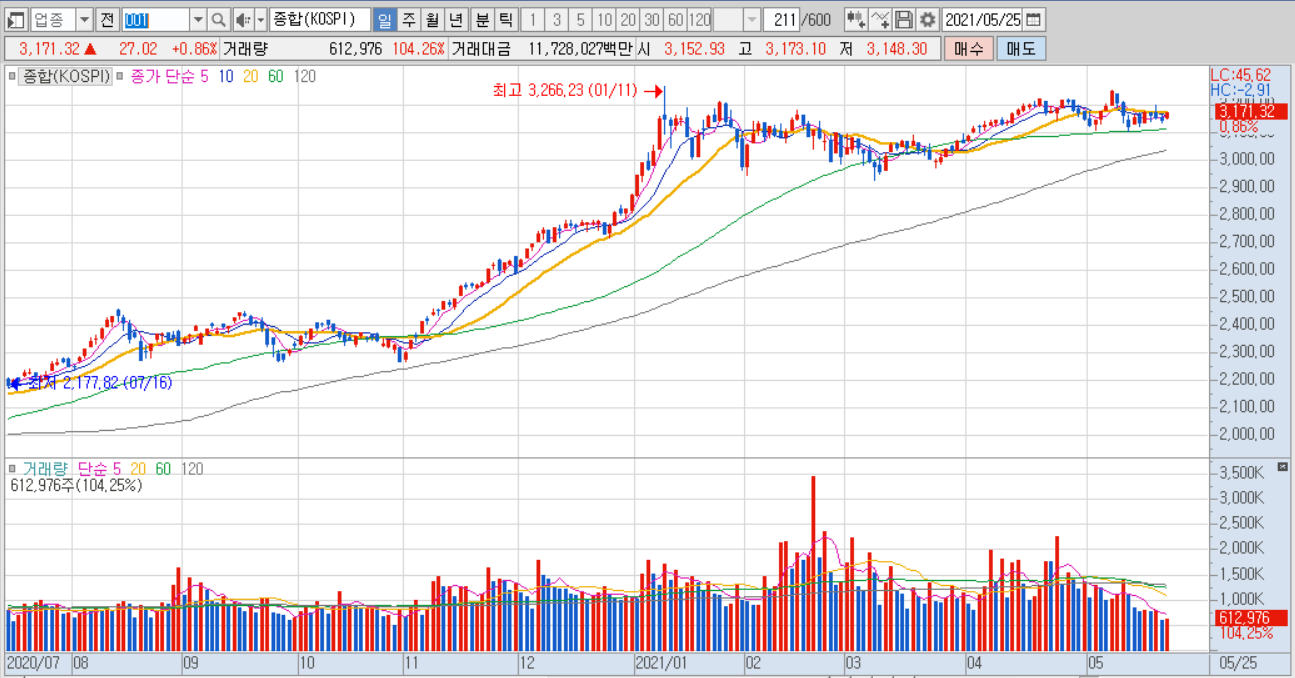The height and width of the screenshot is (678, 1295).
Task: Click the price legend's 5 period value
Action: click(204, 75)
